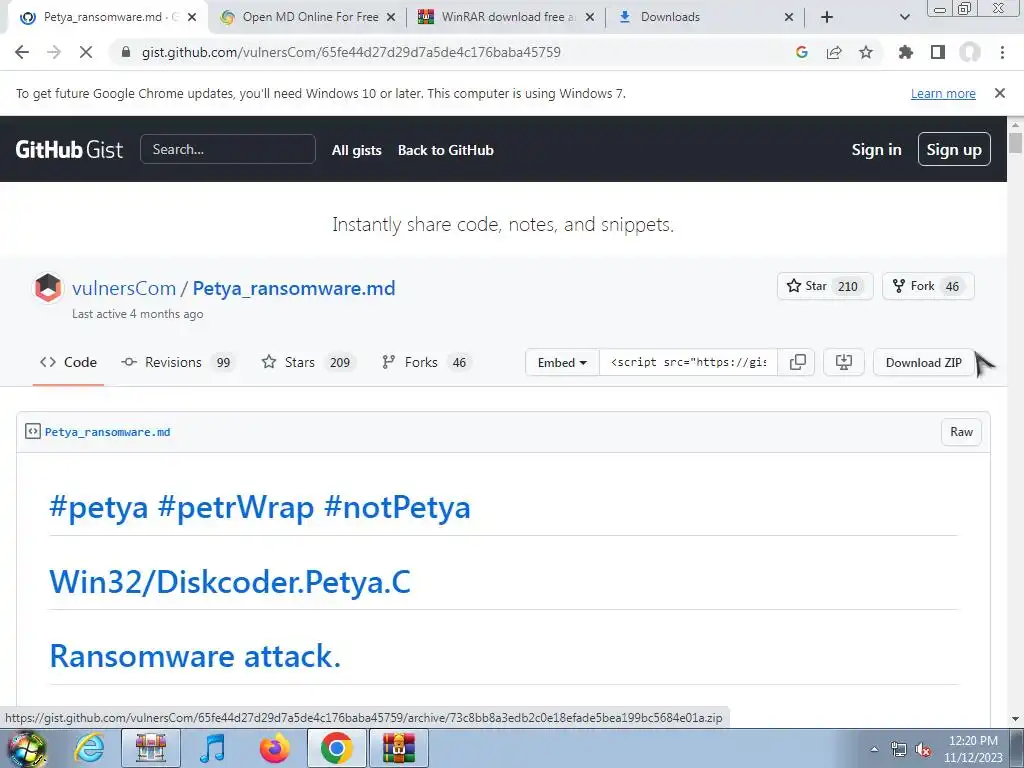
Task: Click Download ZIP
Action: tap(923, 362)
